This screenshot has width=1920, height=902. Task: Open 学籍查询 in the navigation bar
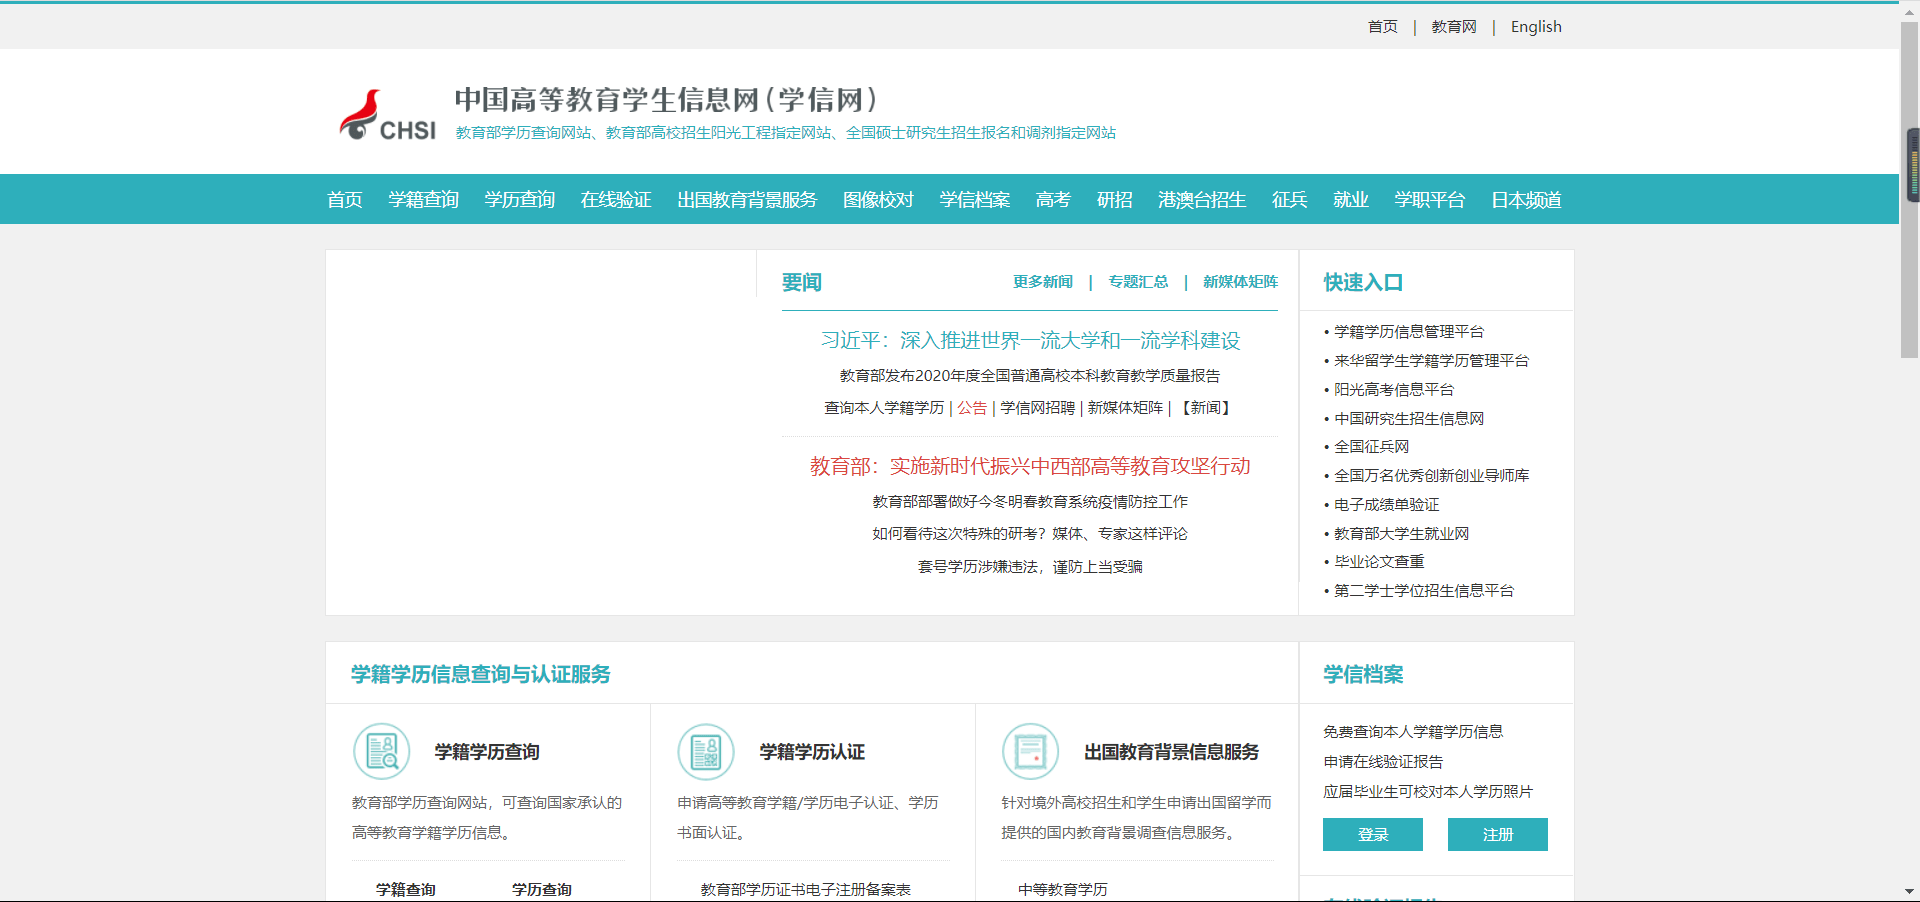point(423,200)
